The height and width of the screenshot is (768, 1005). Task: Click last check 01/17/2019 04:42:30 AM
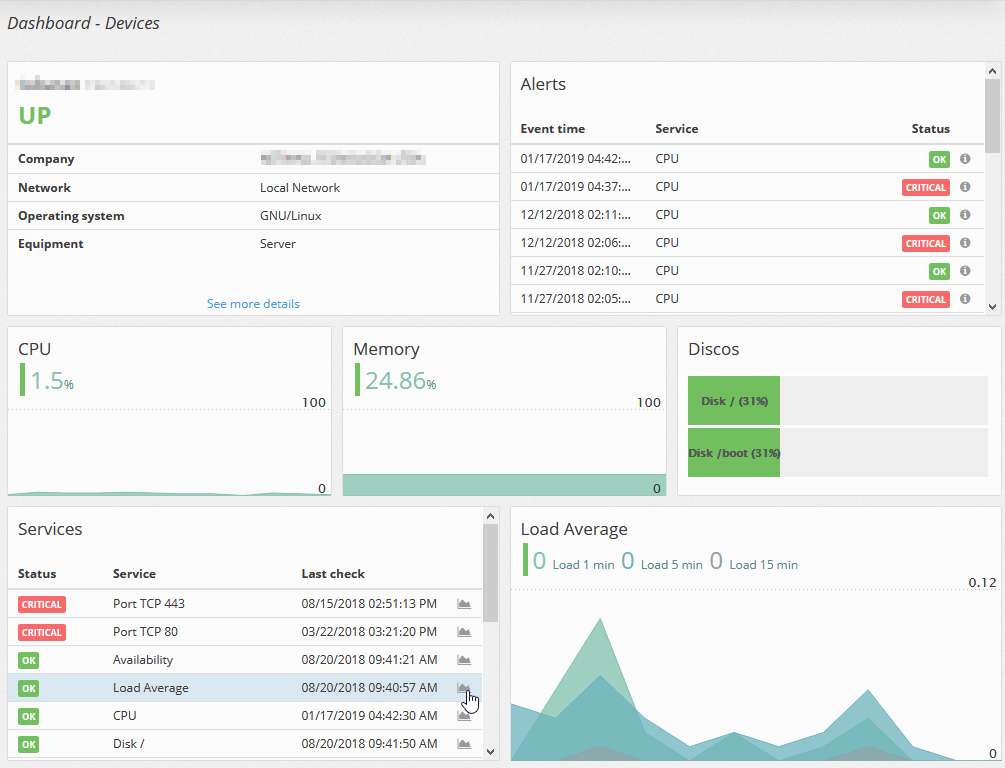click(x=369, y=715)
